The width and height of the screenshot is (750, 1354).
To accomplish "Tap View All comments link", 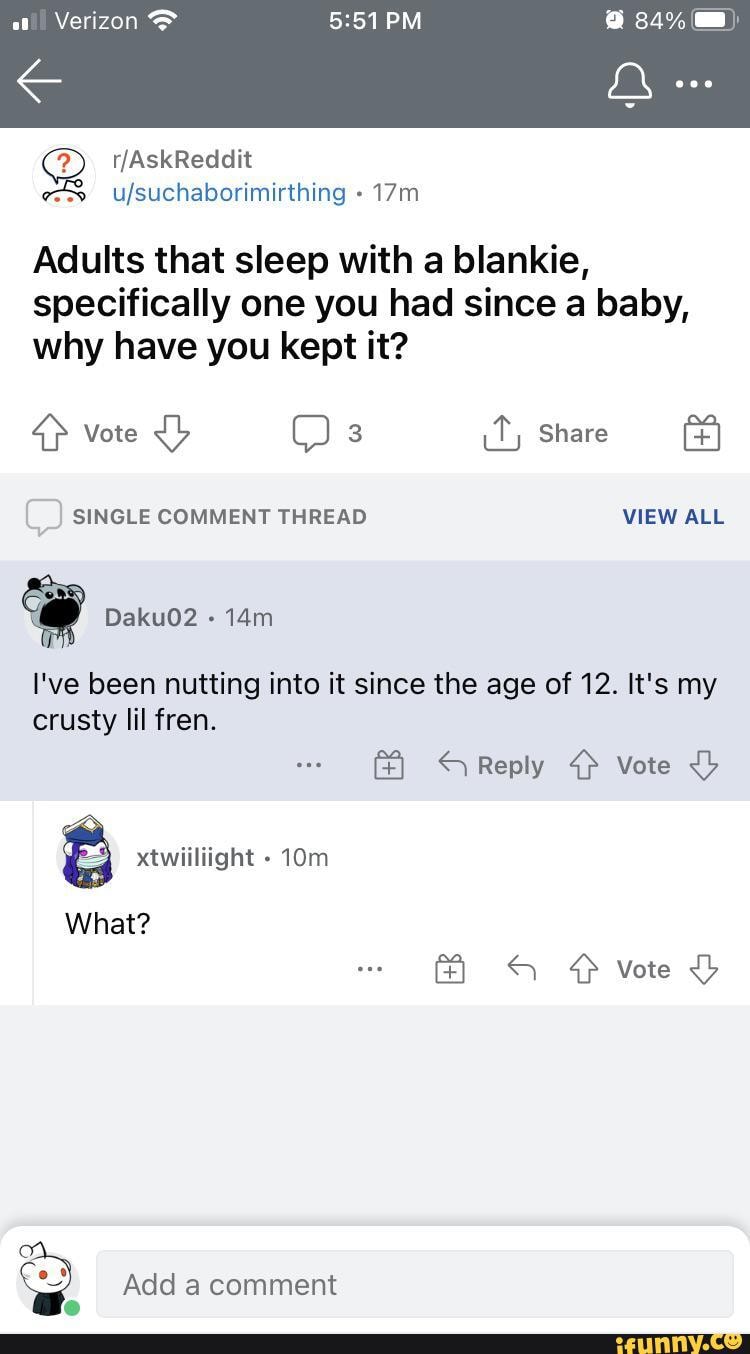I will (673, 516).
